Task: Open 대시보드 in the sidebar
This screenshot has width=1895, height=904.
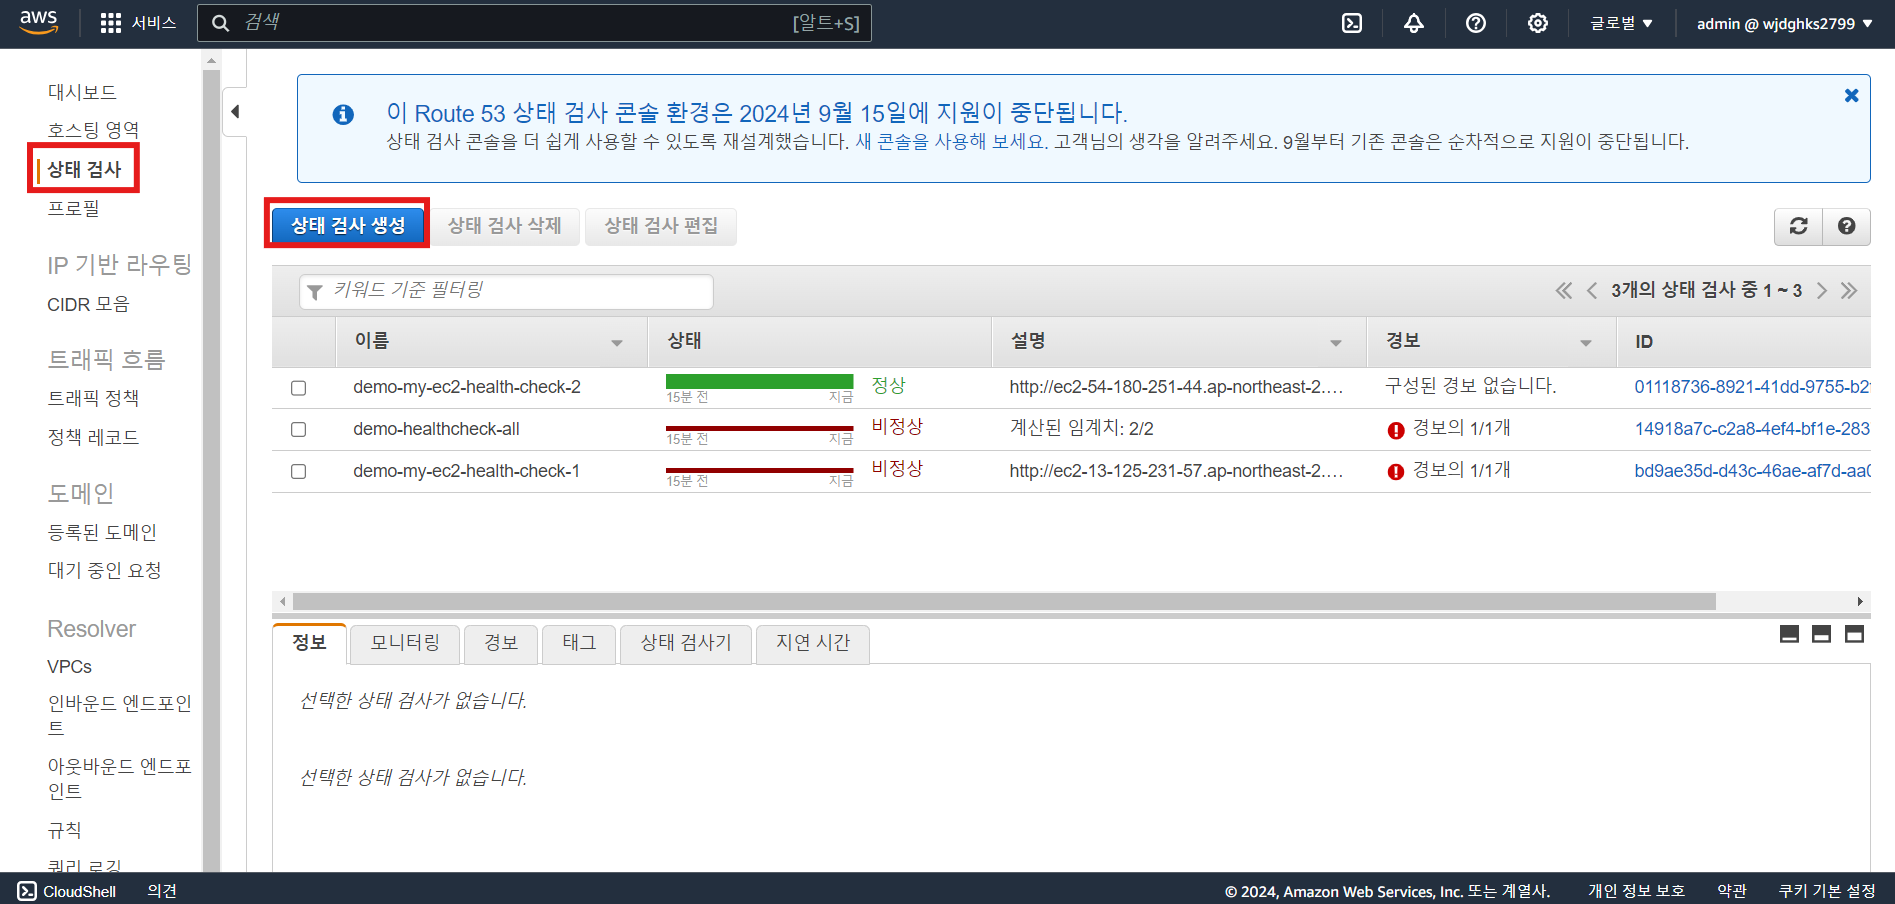Action: [x=82, y=92]
